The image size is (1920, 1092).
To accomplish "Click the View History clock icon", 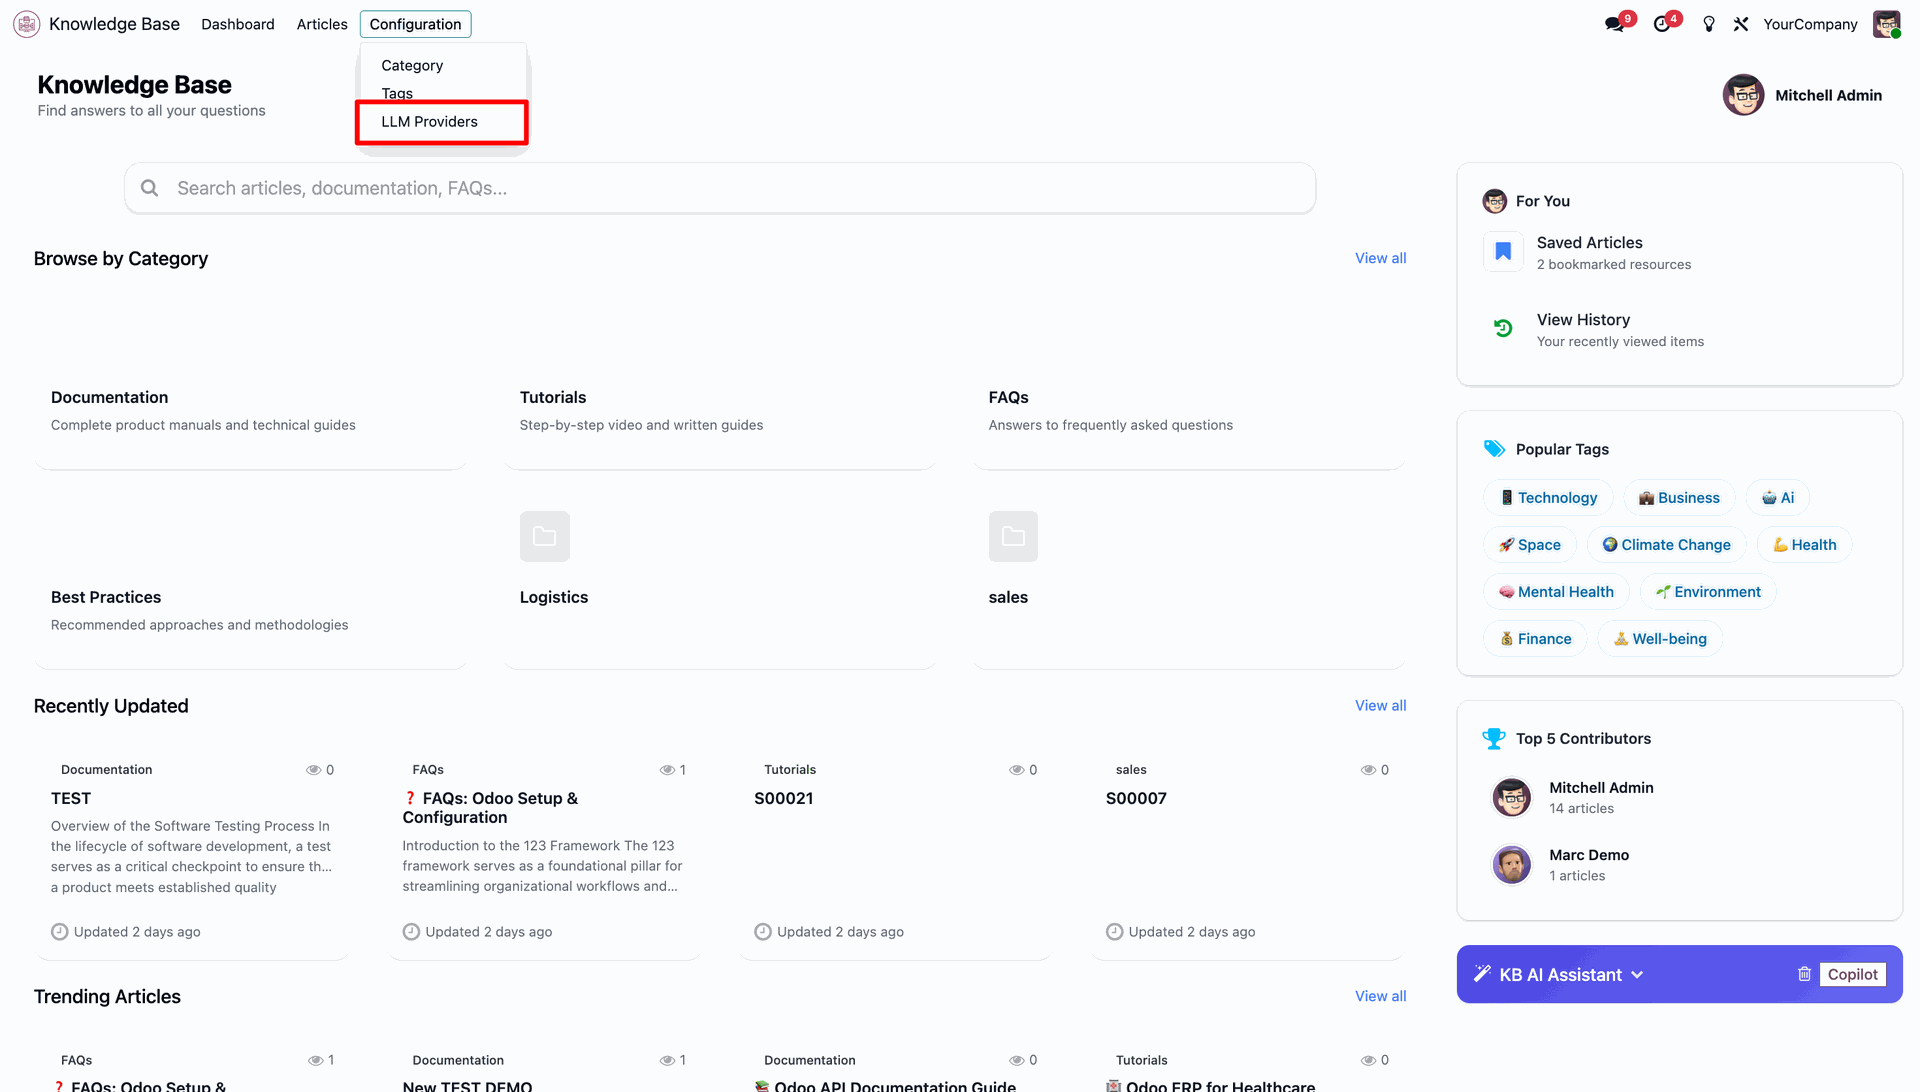I will coord(1503,328).
